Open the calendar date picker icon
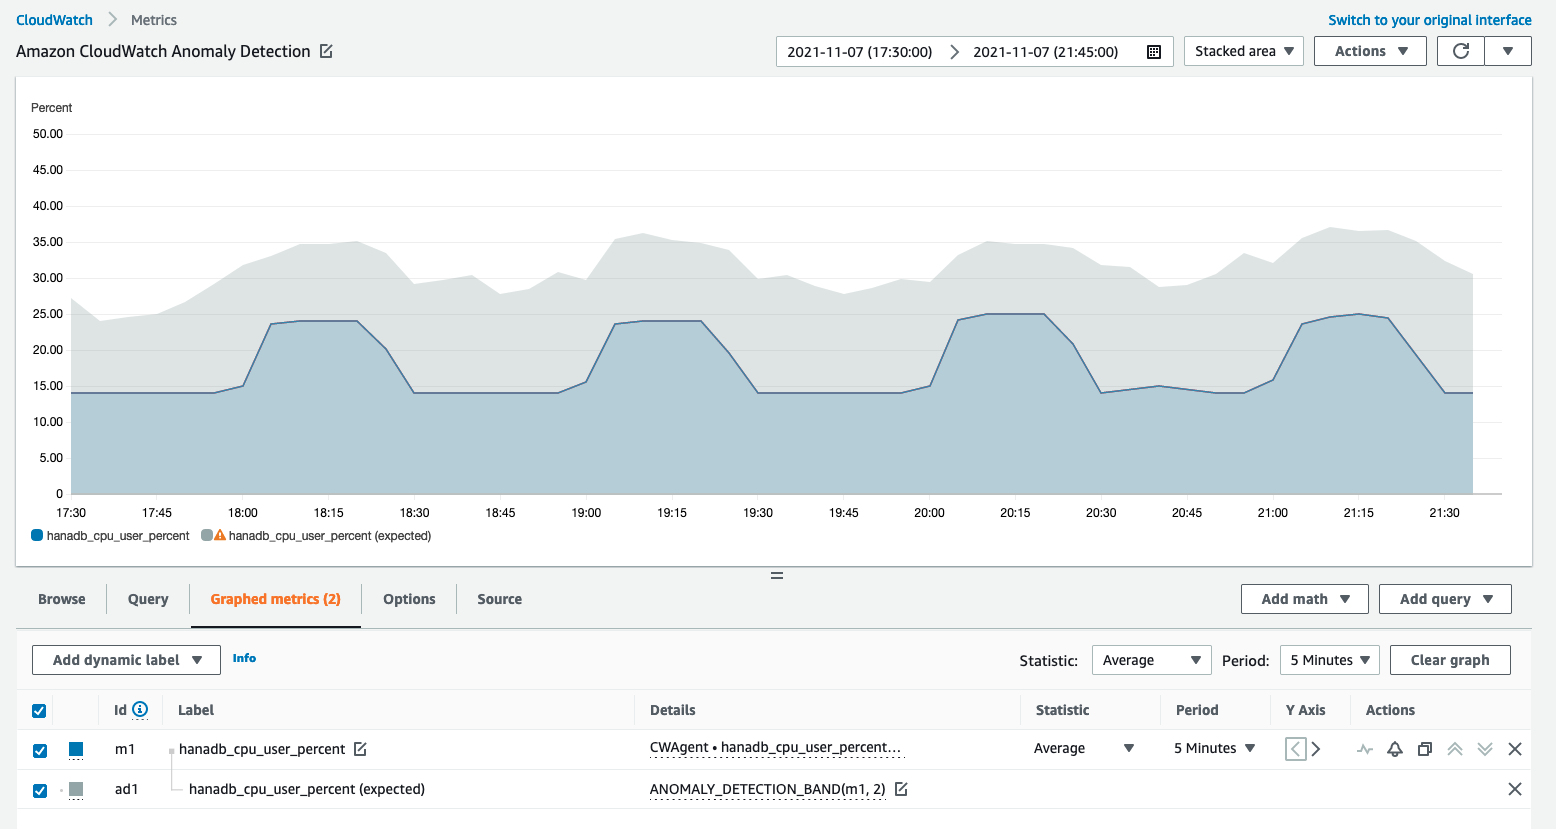The image size is (1556, 829). (x=1154, y=52)
